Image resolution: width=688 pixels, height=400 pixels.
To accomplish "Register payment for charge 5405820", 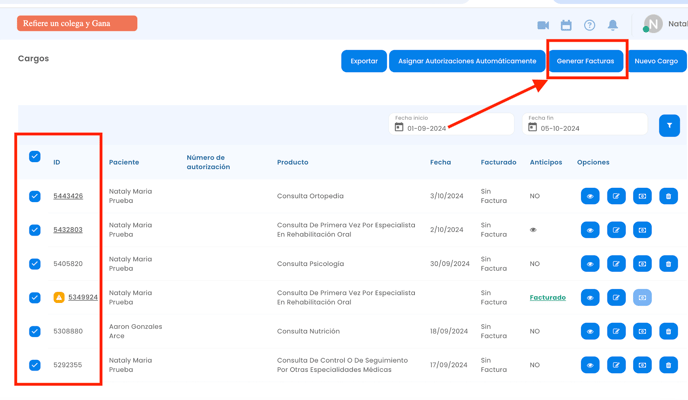I will point(642,264).
